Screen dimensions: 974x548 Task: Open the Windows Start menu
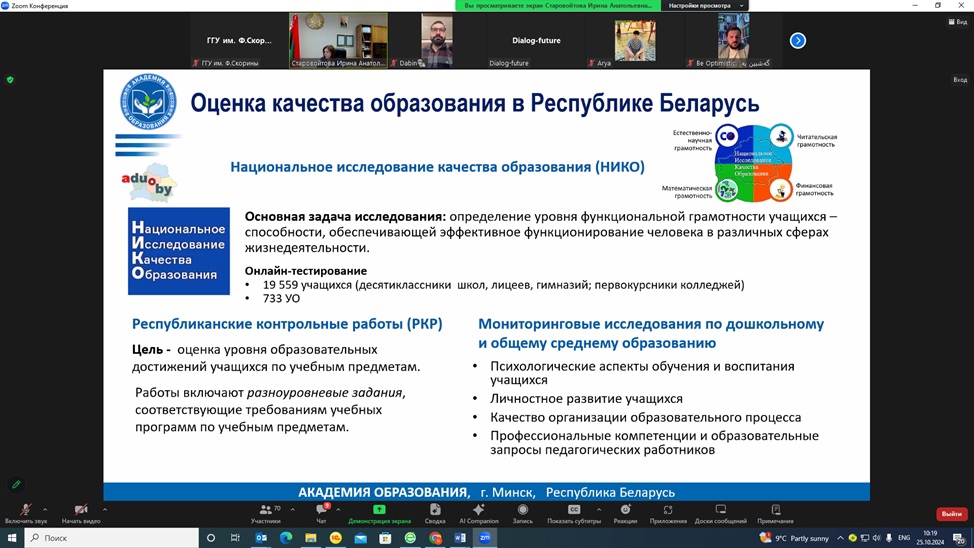12,538
